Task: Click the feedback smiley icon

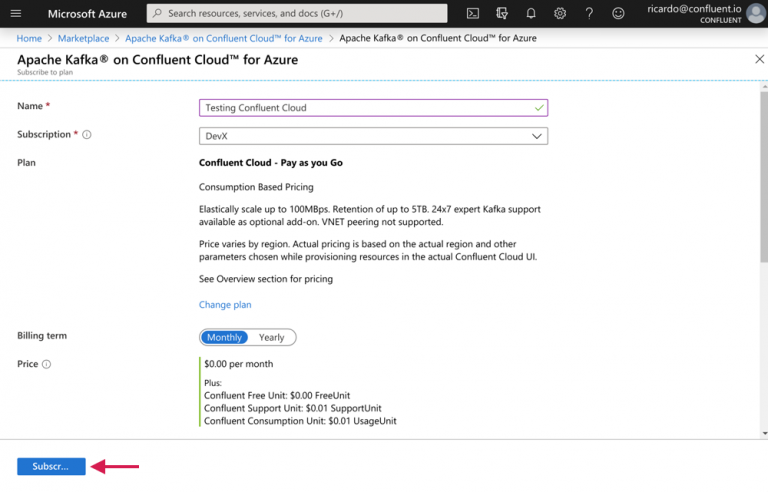Action: click(618, 13)
